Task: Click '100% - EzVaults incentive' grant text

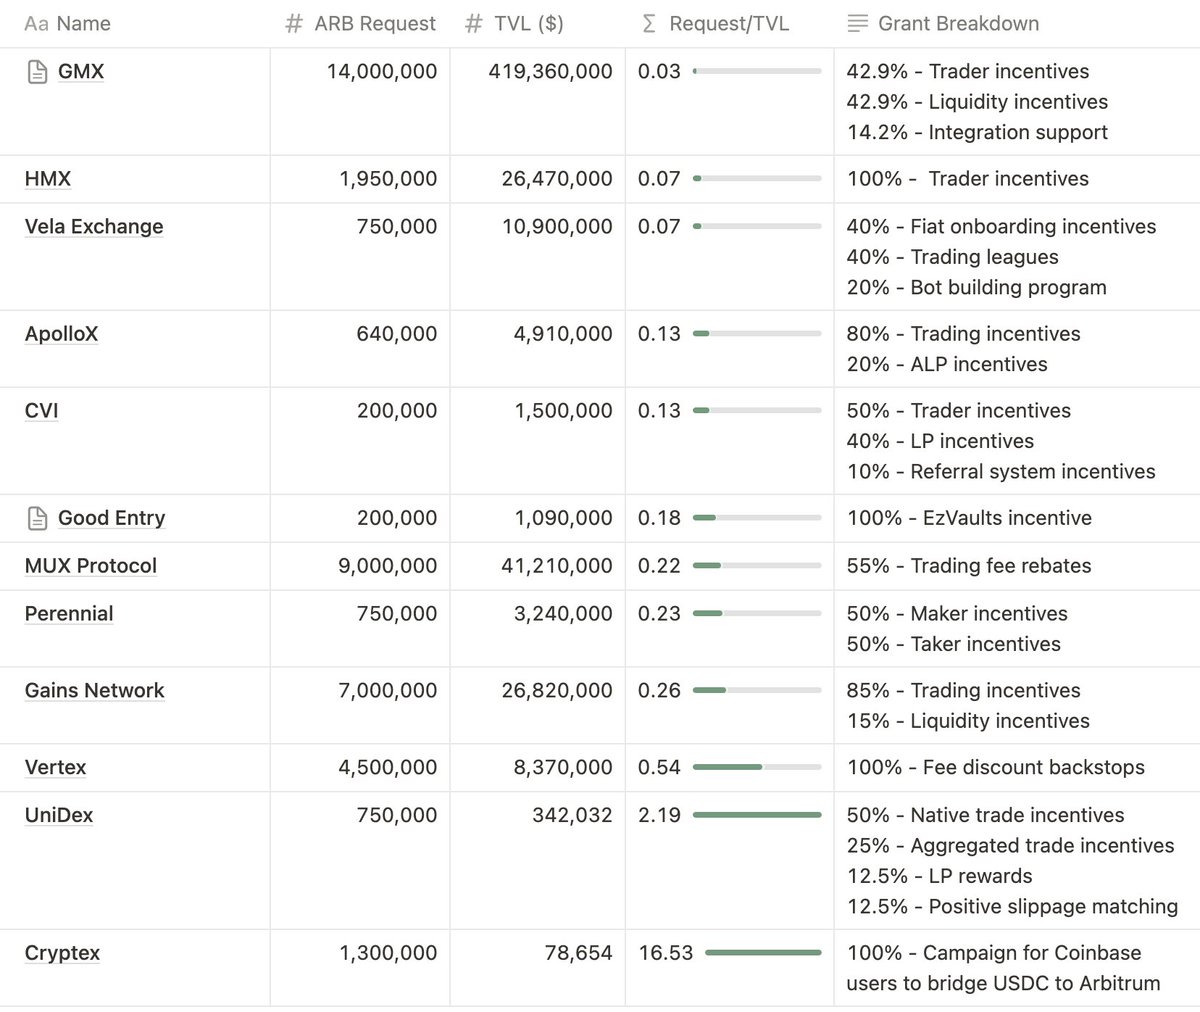Action: [969, 518]
